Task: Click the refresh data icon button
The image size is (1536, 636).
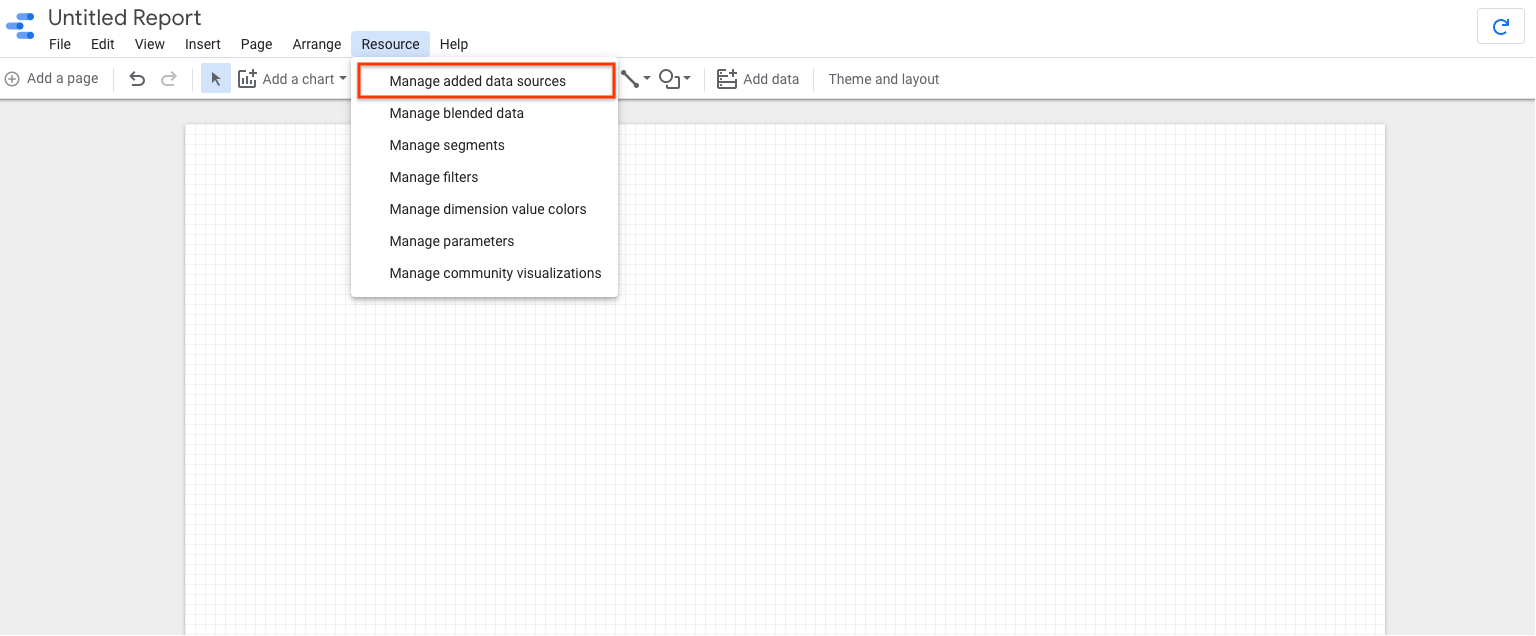Action: [1500, 27]
